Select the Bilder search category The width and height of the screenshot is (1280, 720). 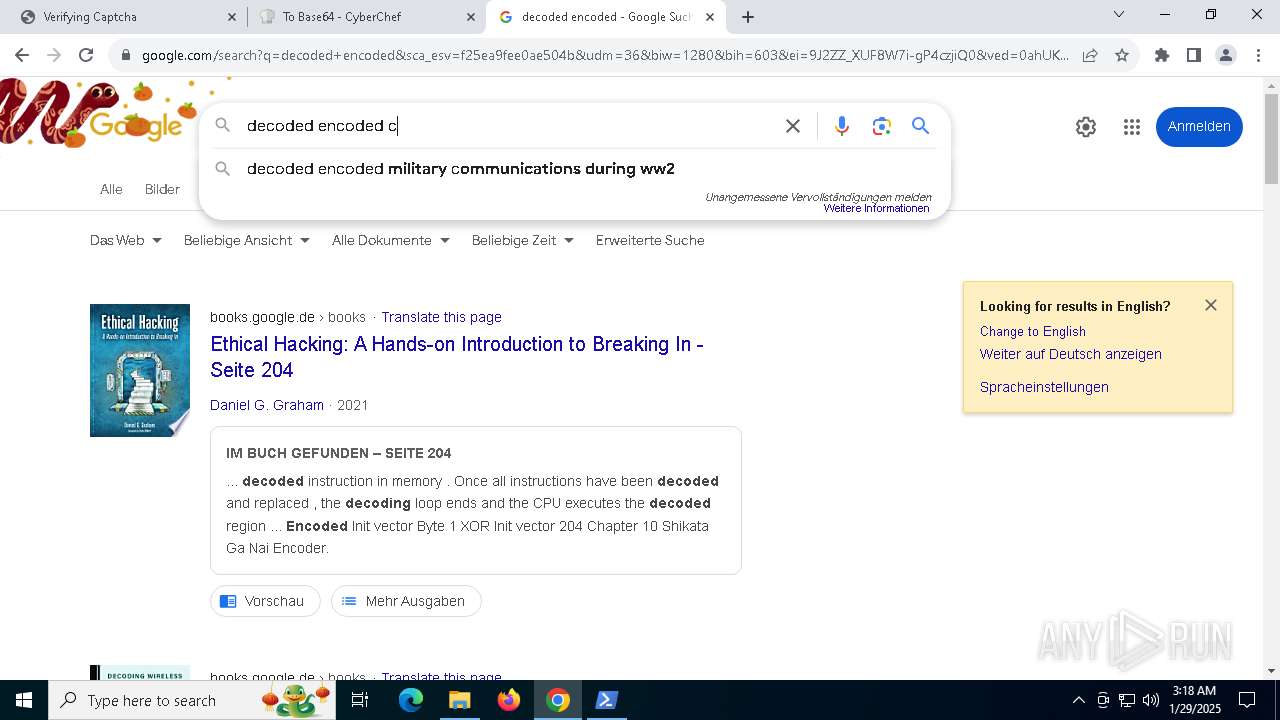[x=162, y=189]
